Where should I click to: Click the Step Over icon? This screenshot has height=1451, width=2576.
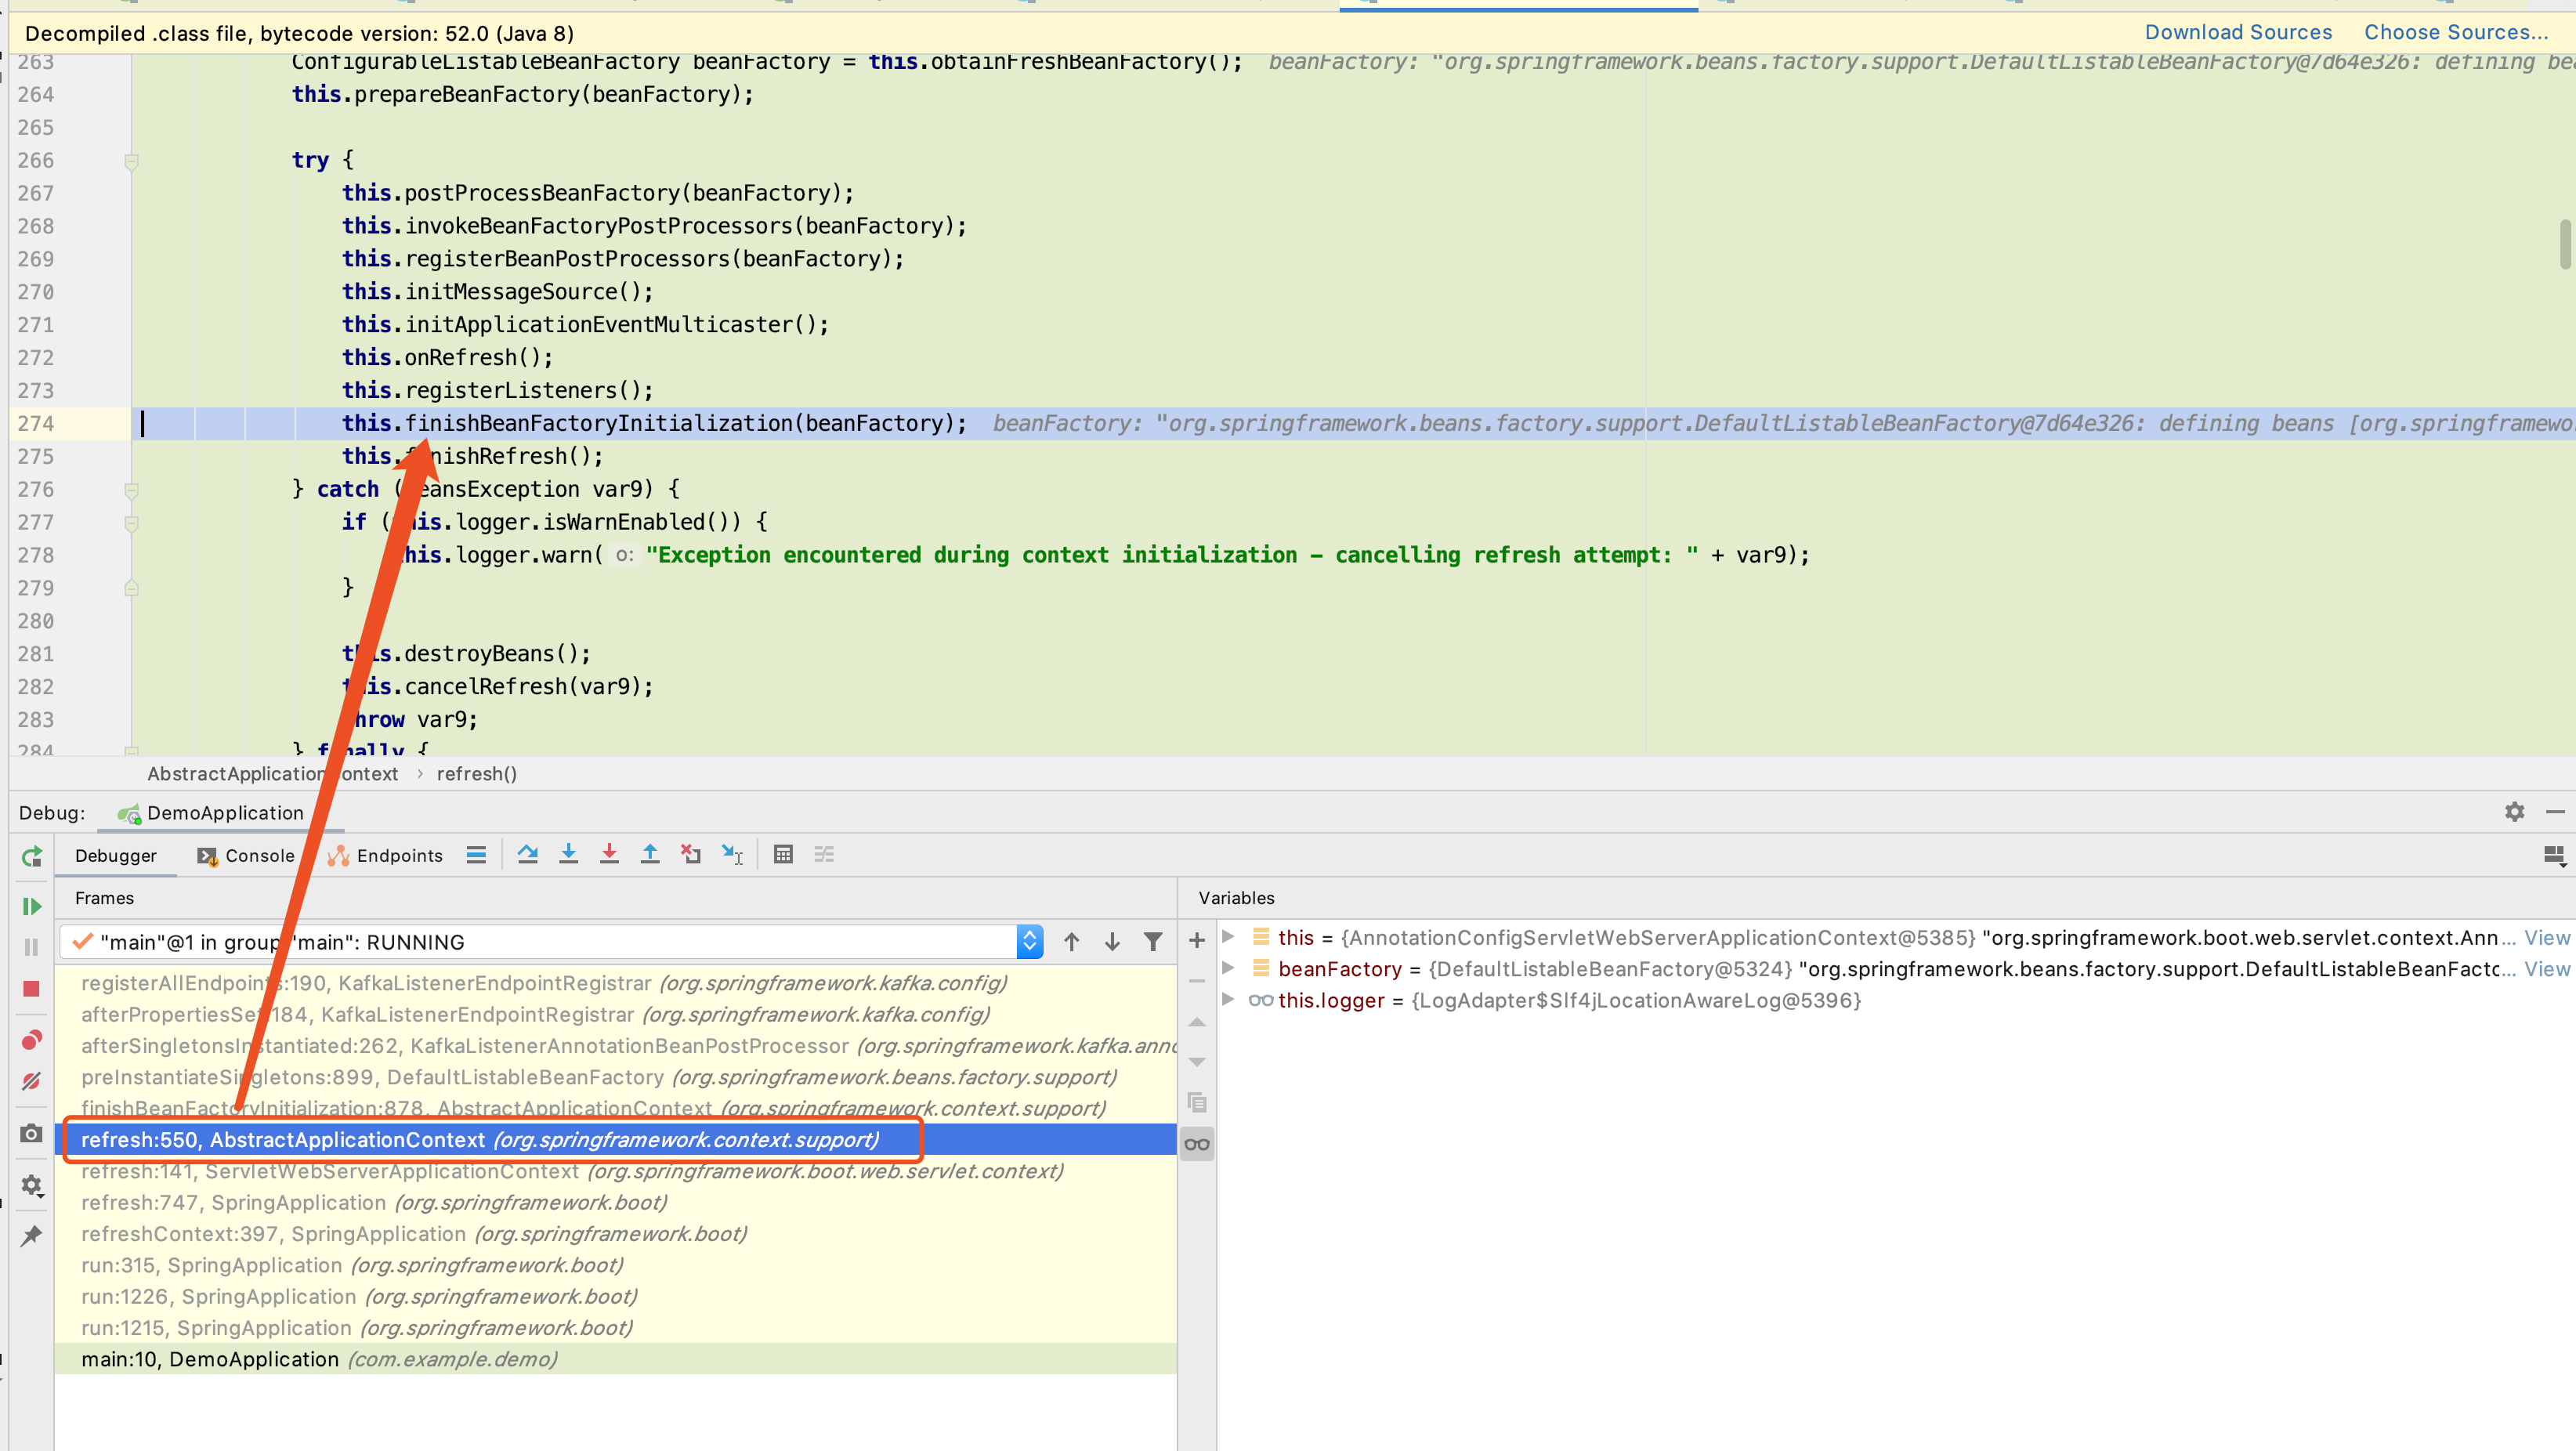528,854
